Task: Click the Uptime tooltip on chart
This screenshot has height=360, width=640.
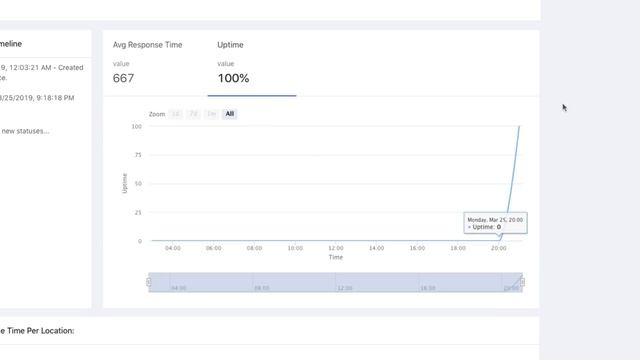Action: click(496, 223)
